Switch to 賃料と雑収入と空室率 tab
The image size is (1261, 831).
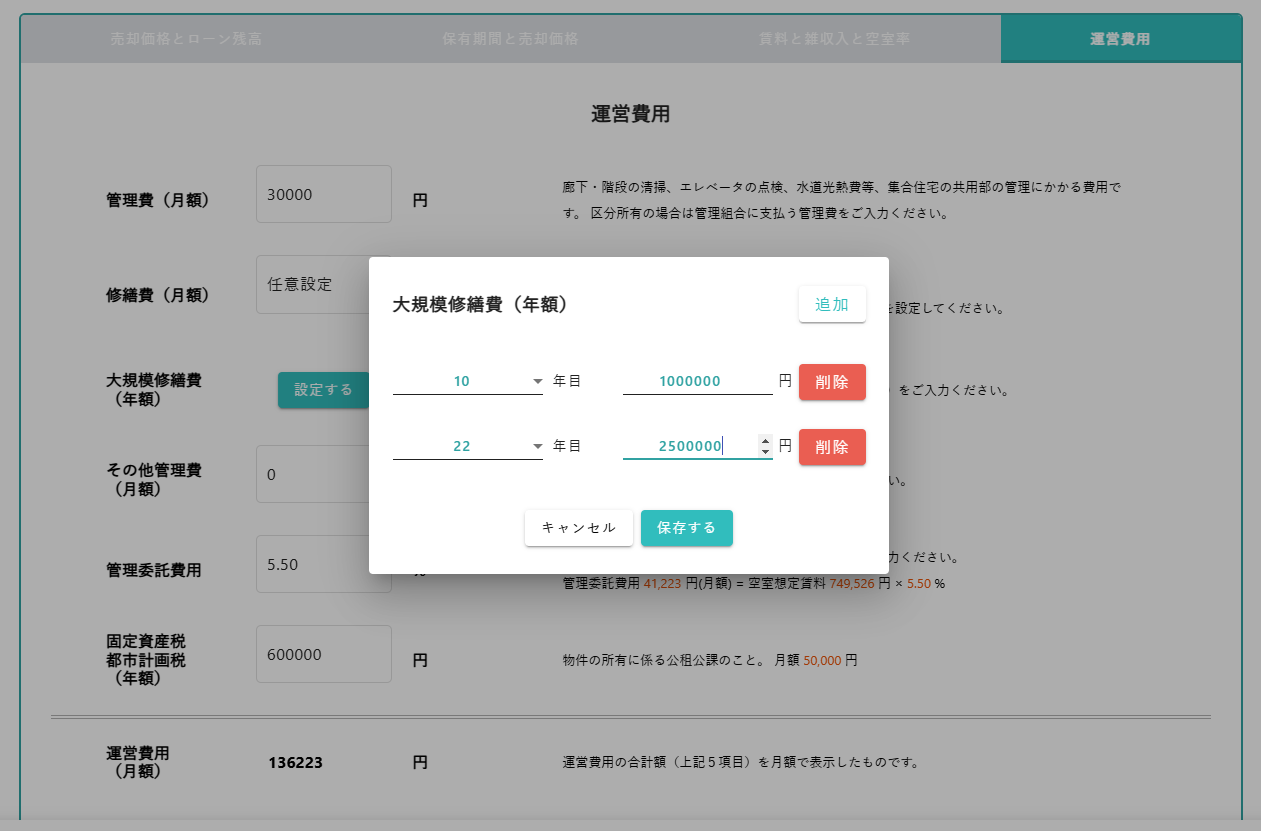pos(834,39)
